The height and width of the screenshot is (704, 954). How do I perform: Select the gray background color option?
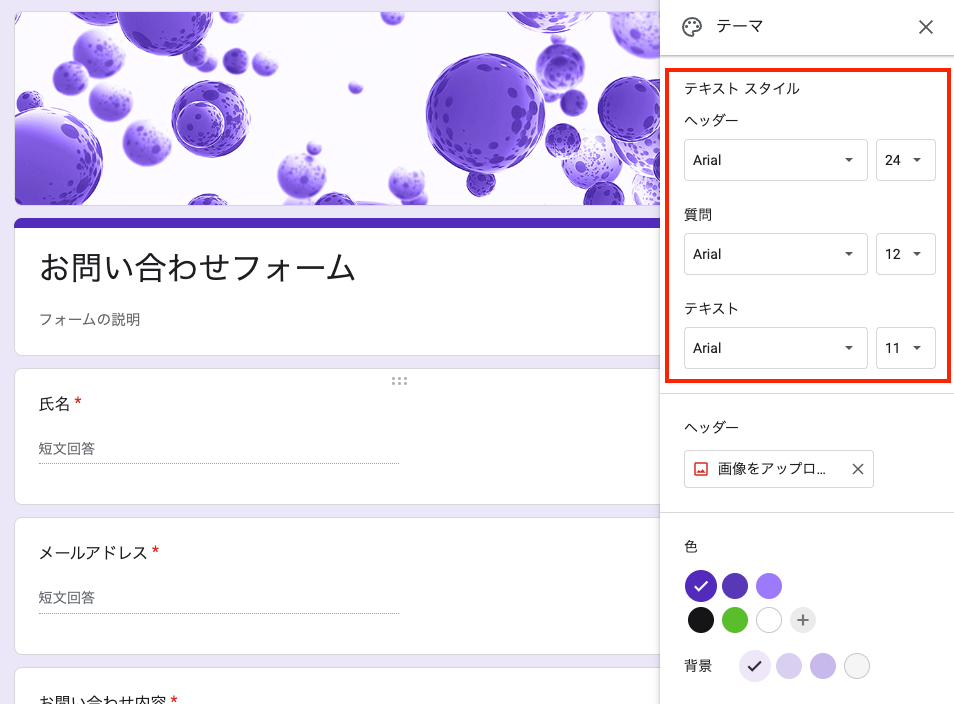[857, 666]
